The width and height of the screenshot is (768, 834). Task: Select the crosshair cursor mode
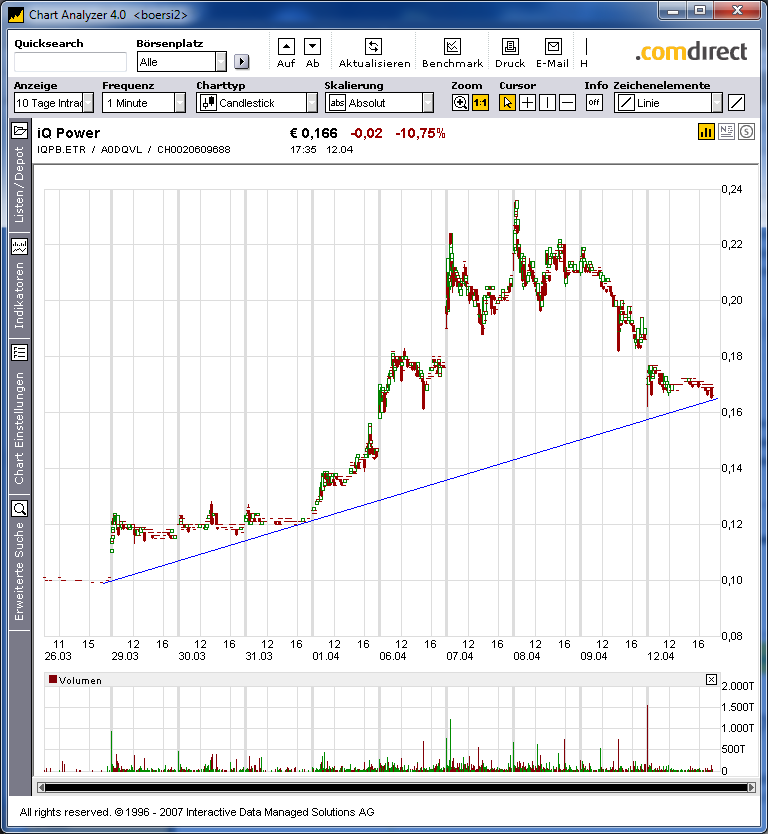click(527, 102)
